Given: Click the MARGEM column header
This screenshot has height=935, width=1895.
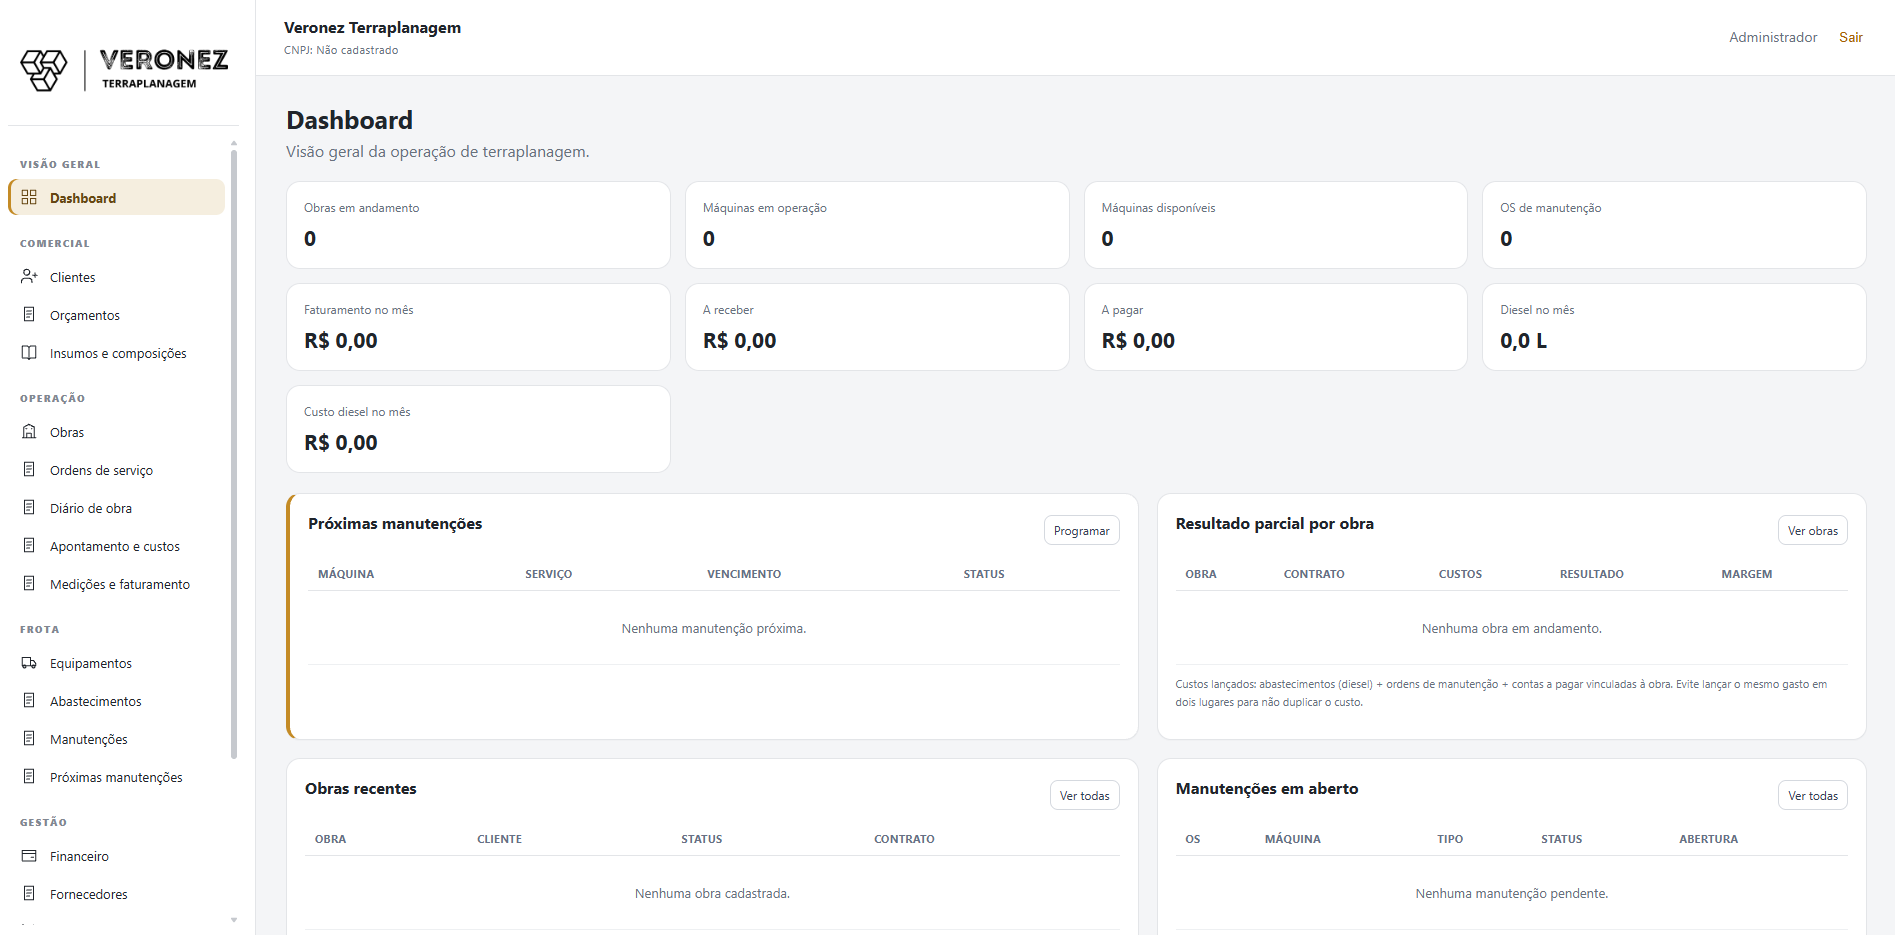Looking at the screenshot, I should tap(1746, 574).
